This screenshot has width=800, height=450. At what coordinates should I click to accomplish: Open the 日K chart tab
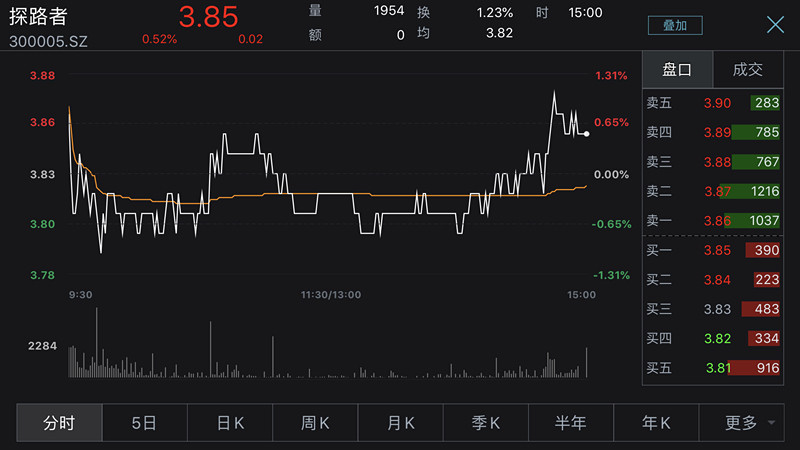click(x=230, y=422)
